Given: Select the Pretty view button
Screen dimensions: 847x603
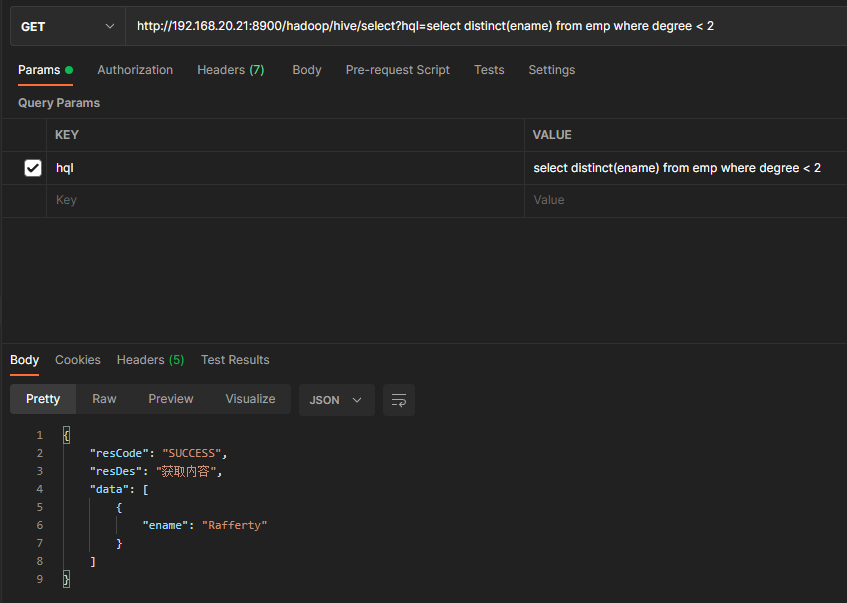Looking at the screenshot, I should click(x=43, y=399).
